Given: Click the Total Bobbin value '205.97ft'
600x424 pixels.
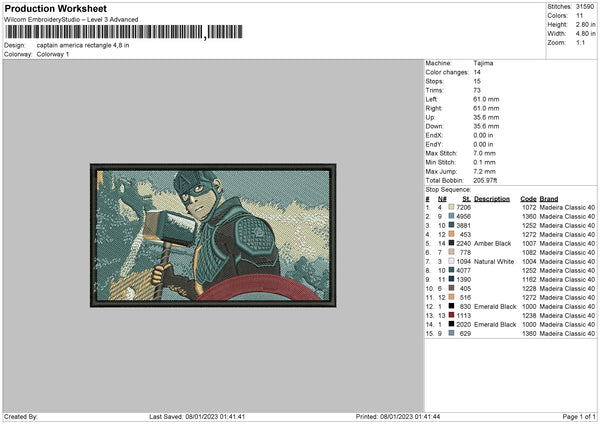Looking at the screenshot, I should coord(485,180).
